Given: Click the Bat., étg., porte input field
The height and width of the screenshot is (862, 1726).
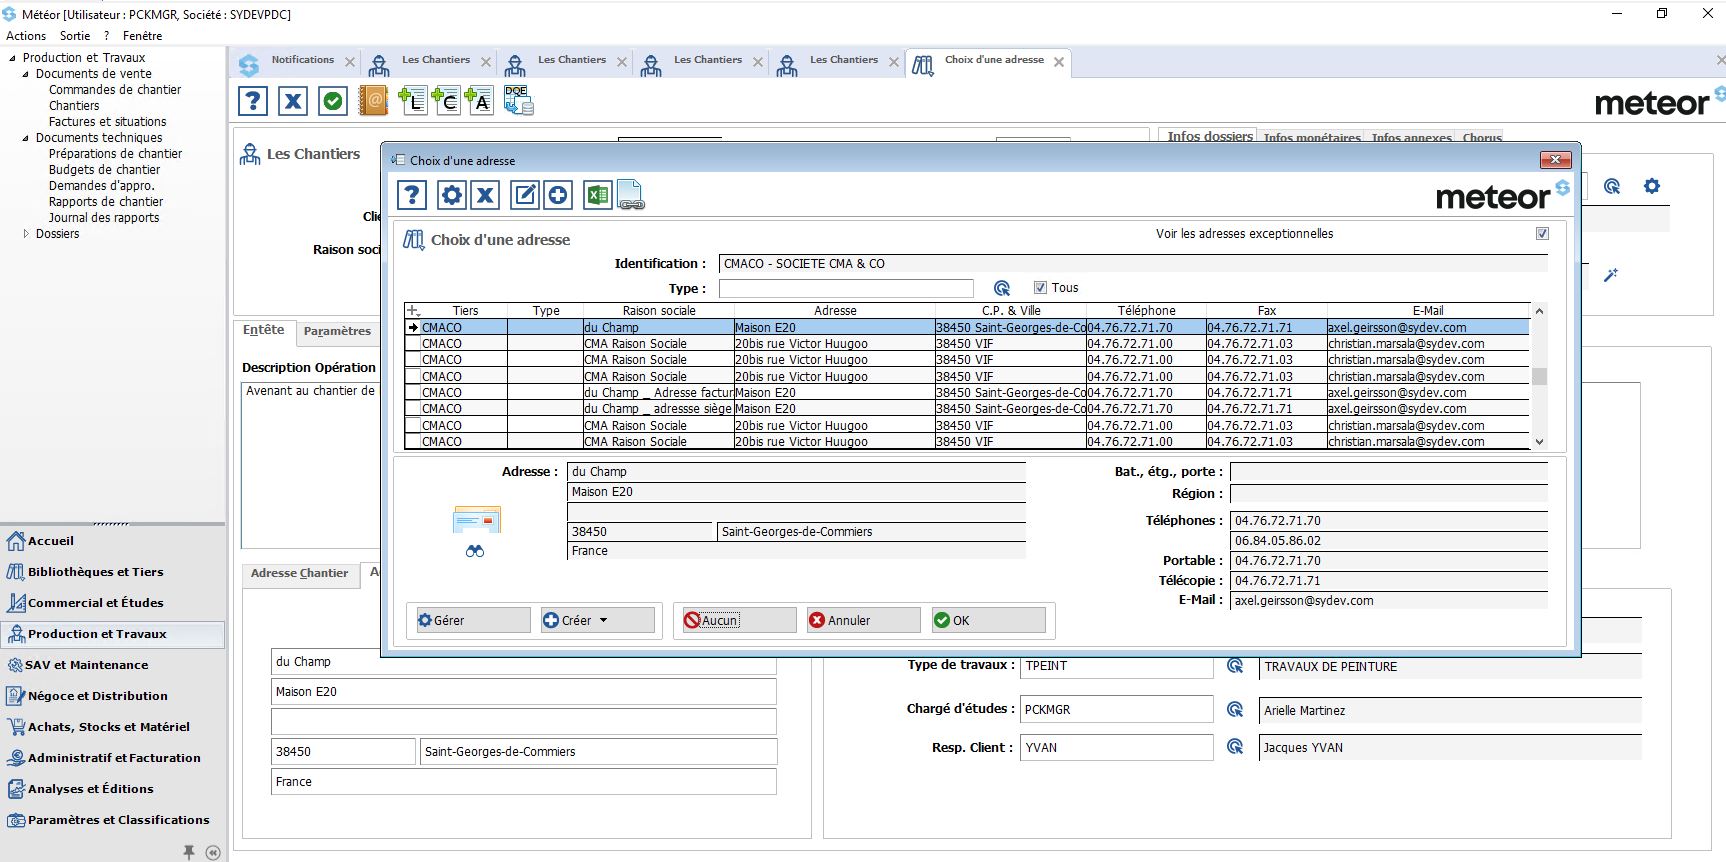Looking at the screenshot, I should [1389, 472].
